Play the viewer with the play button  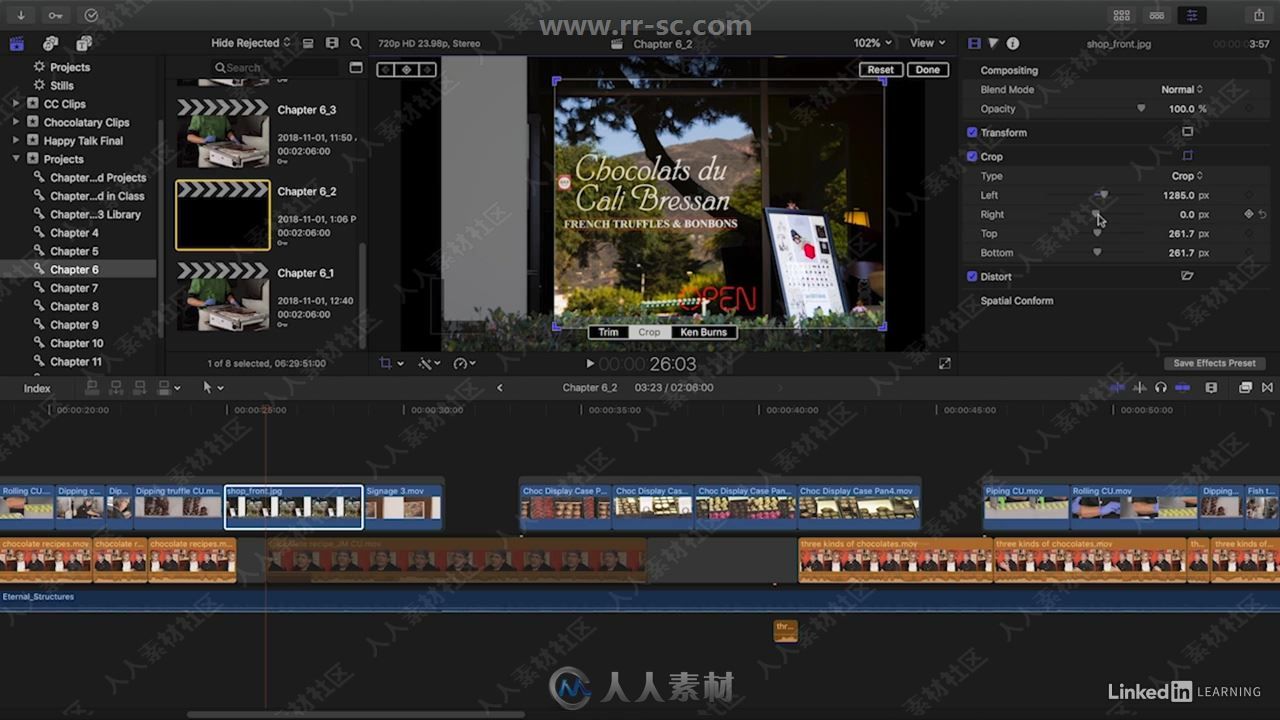pos(590,364)
